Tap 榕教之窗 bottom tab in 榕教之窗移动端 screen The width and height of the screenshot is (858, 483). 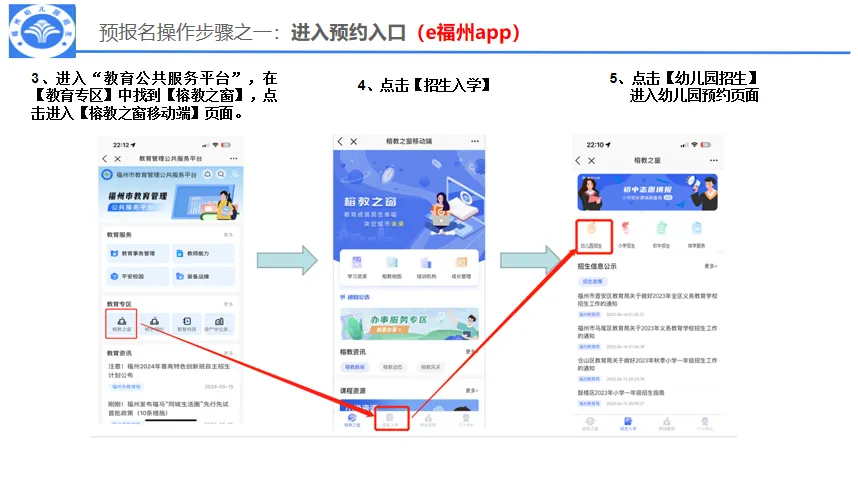[352, 420]
